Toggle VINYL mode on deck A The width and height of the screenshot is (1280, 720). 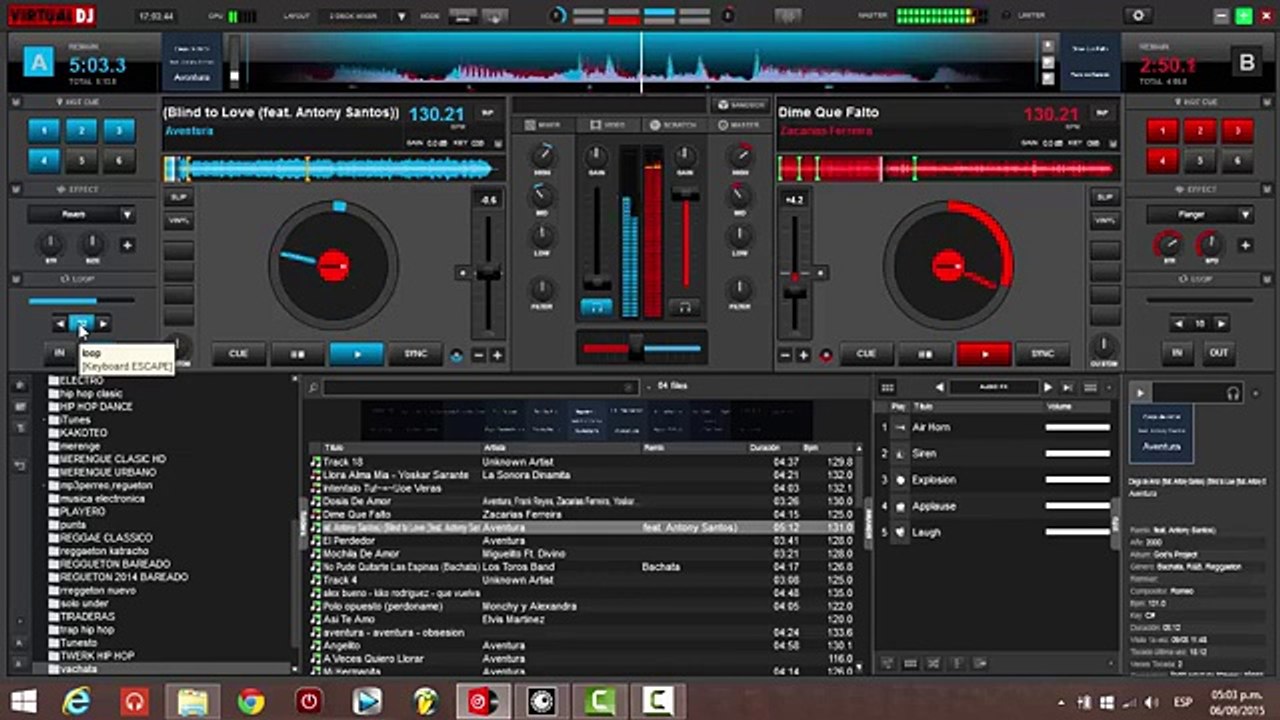click(179, 220)
